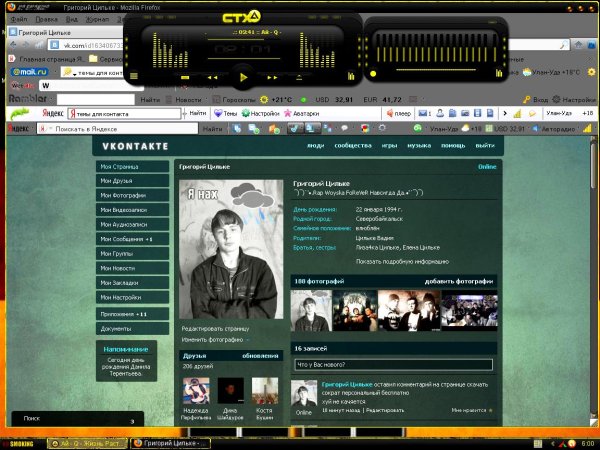Start playback with the player's play button
Viewport: 600px width, 450px height.
coord(243,78)
